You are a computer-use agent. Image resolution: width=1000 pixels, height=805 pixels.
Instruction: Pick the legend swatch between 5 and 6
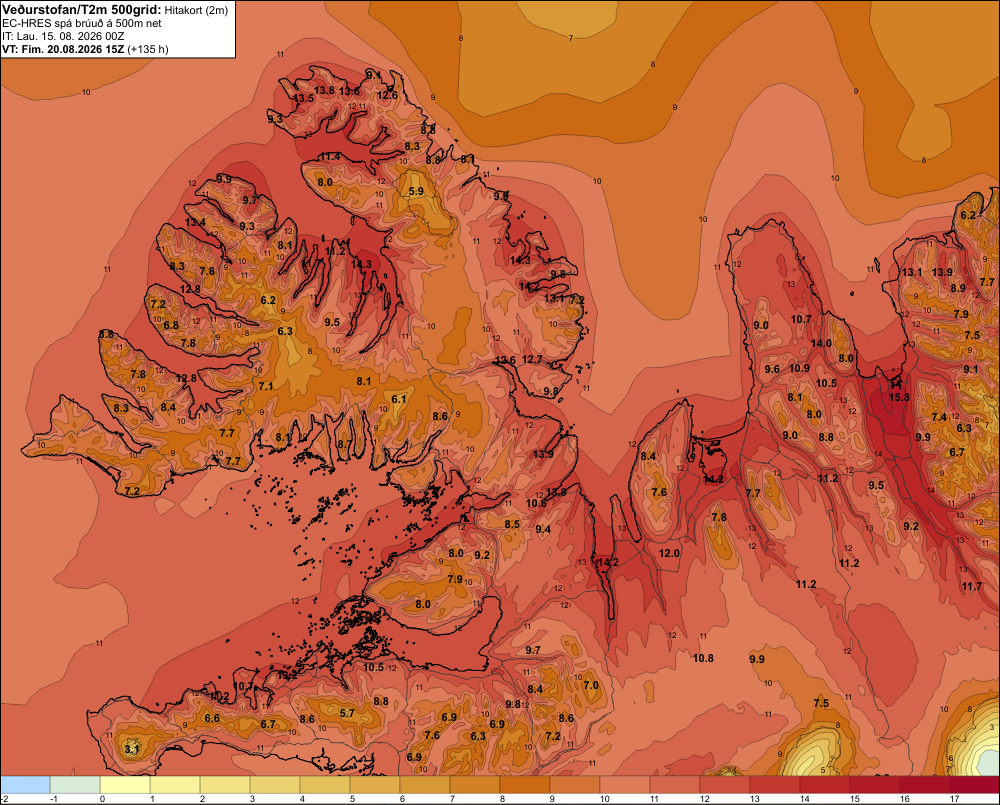pyautogui.click(x=374, y=784)
